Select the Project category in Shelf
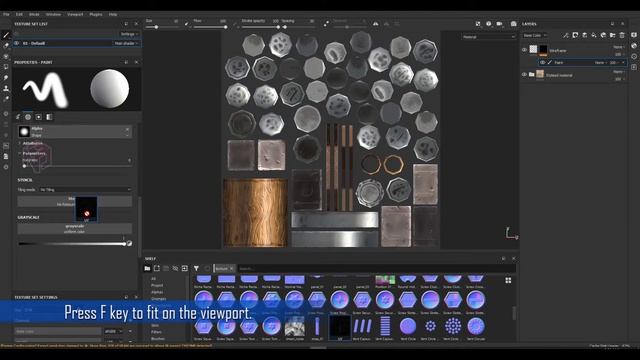The image size is (640, 360). 157,285
